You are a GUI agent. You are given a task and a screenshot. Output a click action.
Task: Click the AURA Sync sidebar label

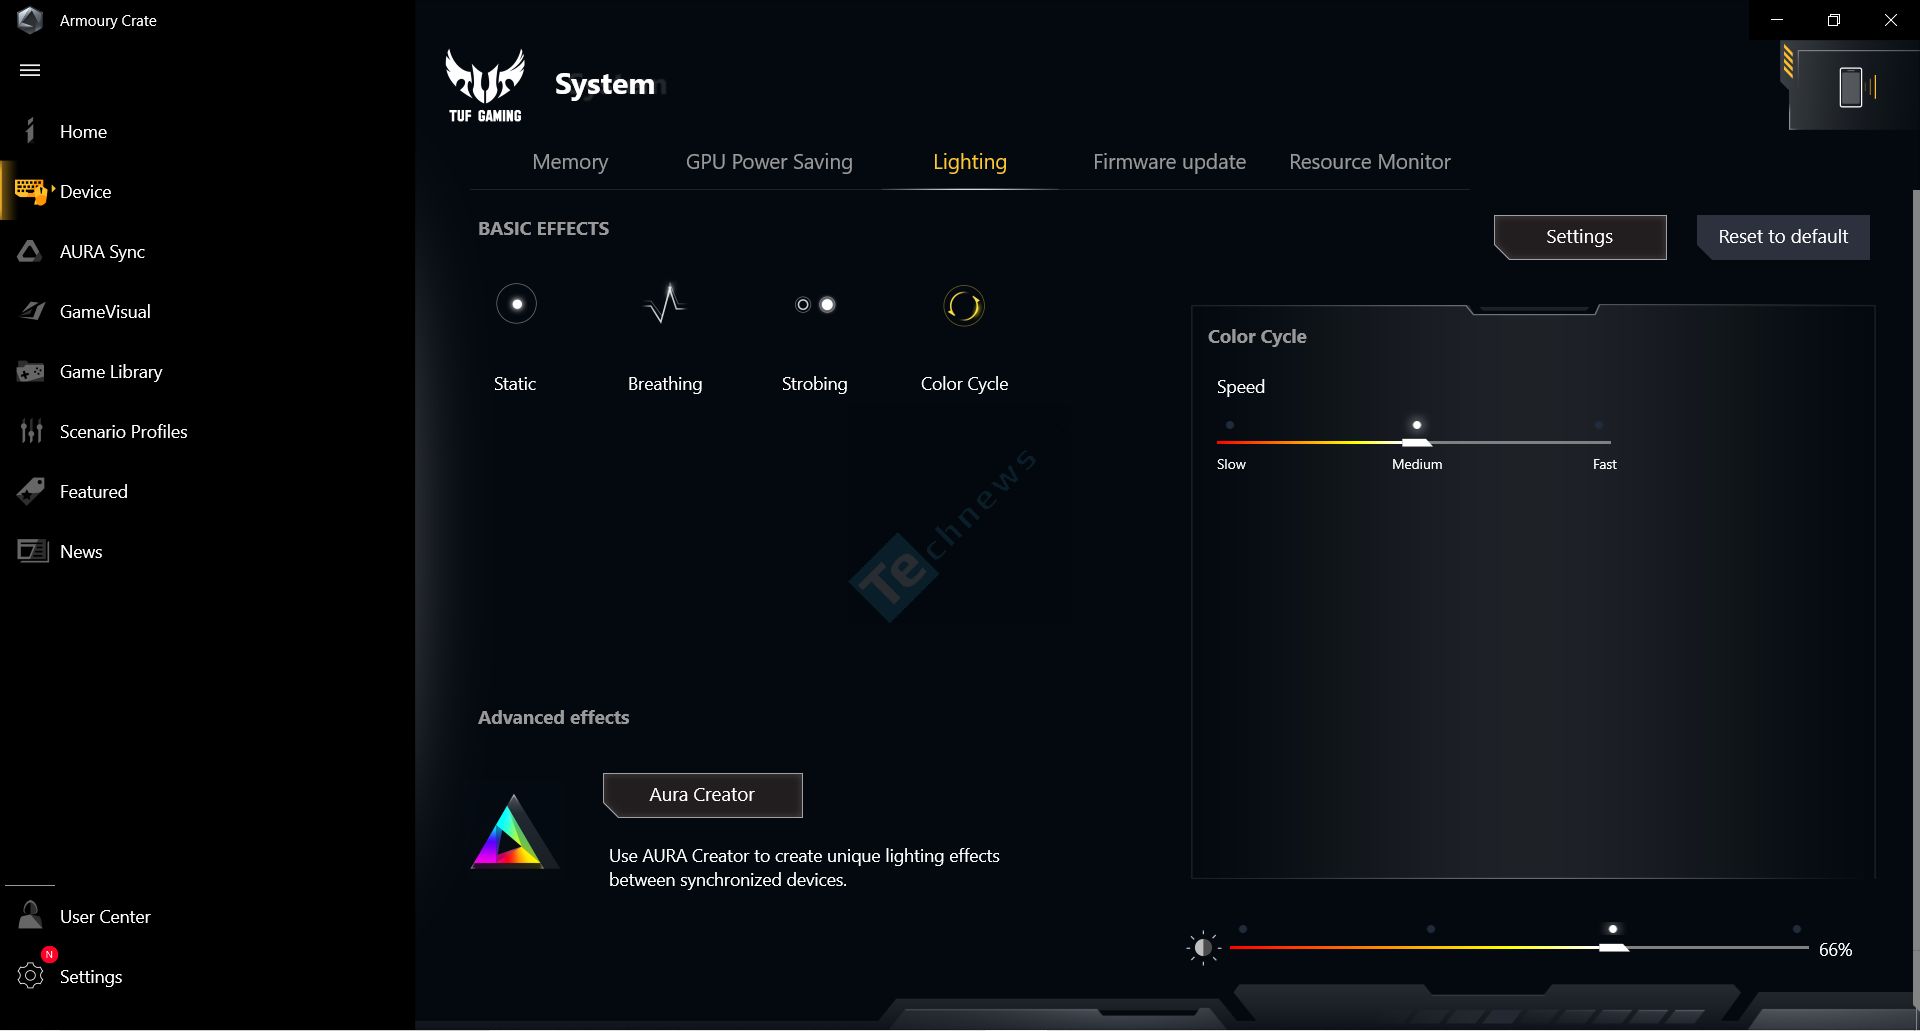point(102,252)
